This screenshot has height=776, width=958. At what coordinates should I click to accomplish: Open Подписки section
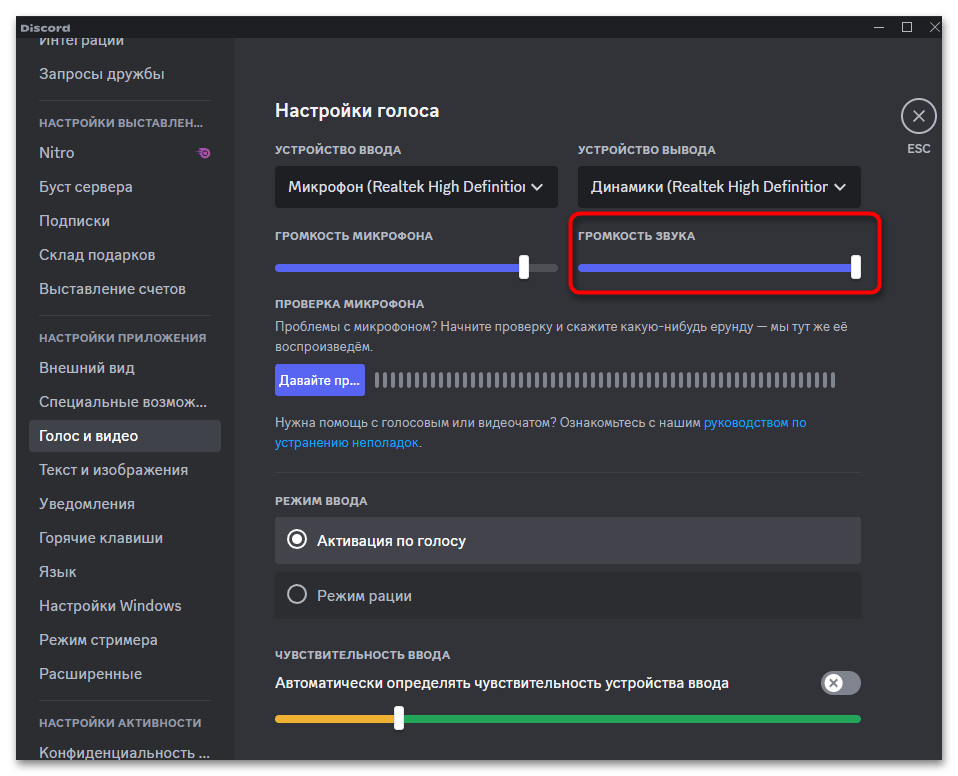(125, 221)
